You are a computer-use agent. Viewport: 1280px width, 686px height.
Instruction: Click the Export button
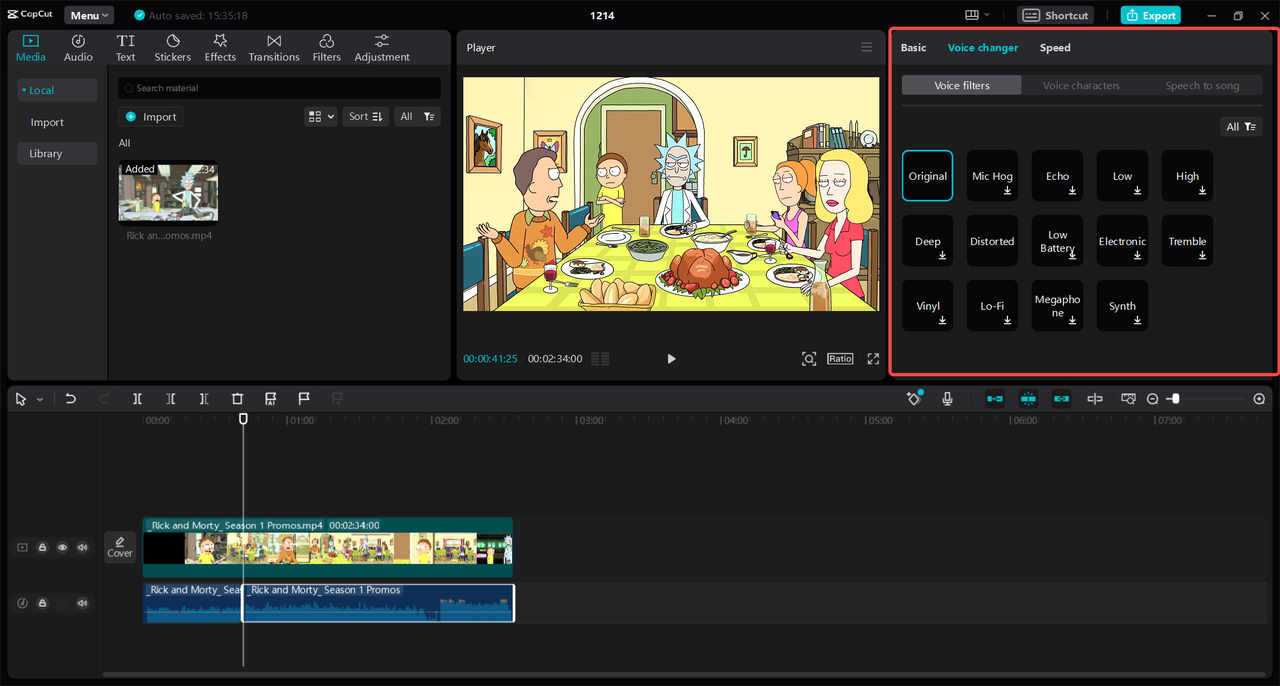point(1150,15)
